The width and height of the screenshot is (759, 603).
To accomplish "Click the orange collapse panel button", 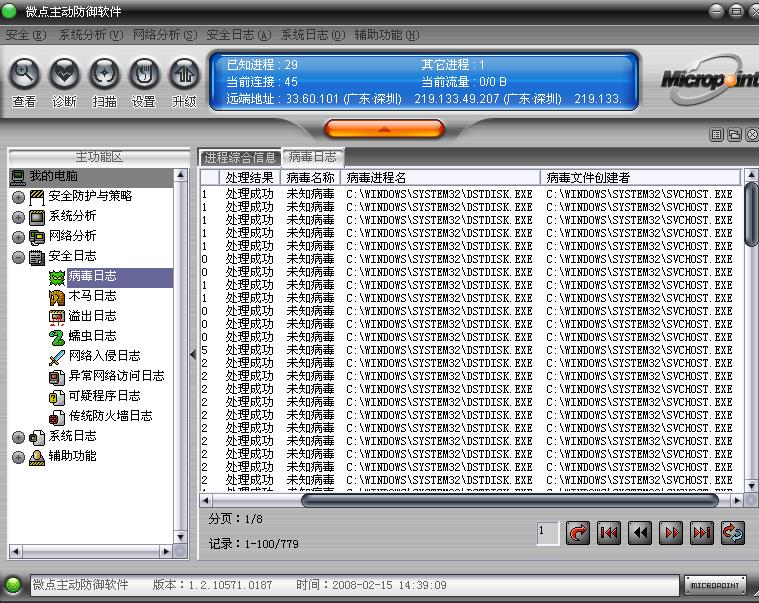I will tap(384, 129).
